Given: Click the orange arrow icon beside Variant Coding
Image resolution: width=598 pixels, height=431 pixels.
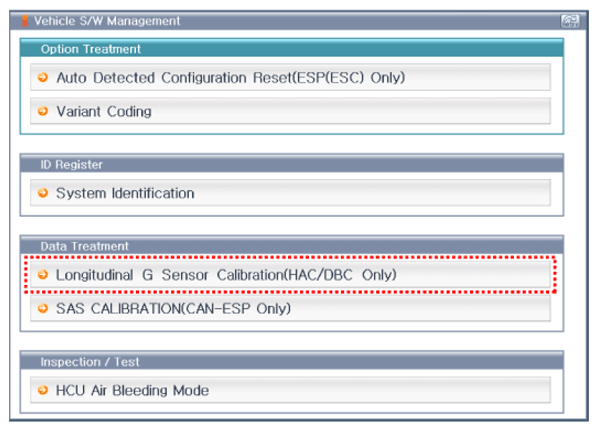Looking at the screenshot, I should tap(43, 111).
